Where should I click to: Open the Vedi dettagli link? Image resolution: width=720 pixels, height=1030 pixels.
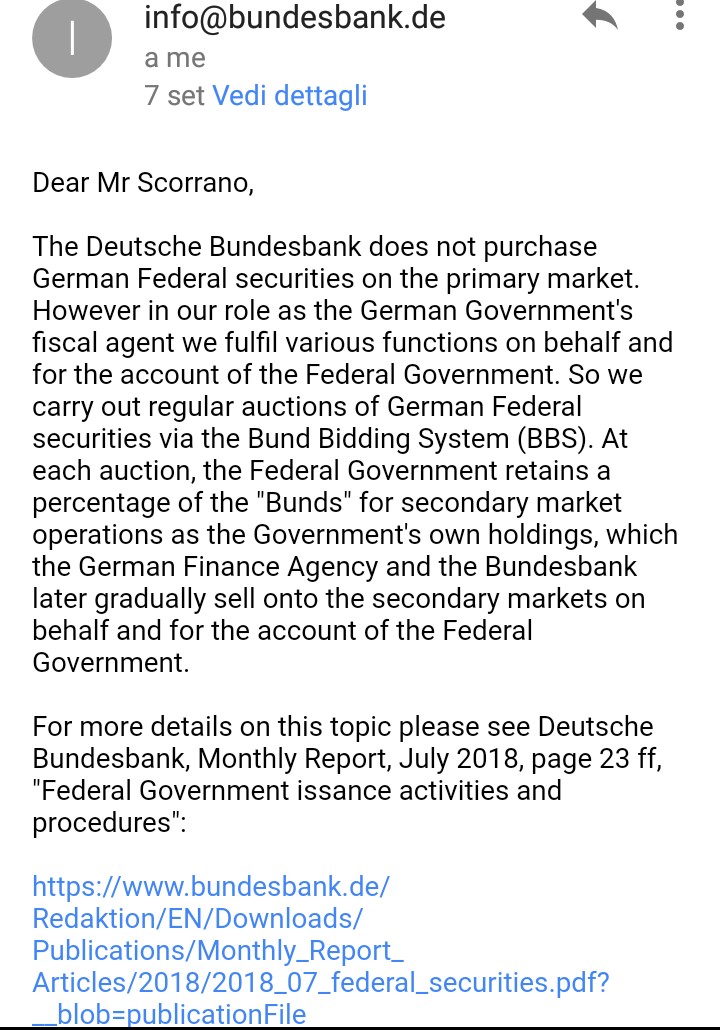pyautogui.click(x=290, y=95)
